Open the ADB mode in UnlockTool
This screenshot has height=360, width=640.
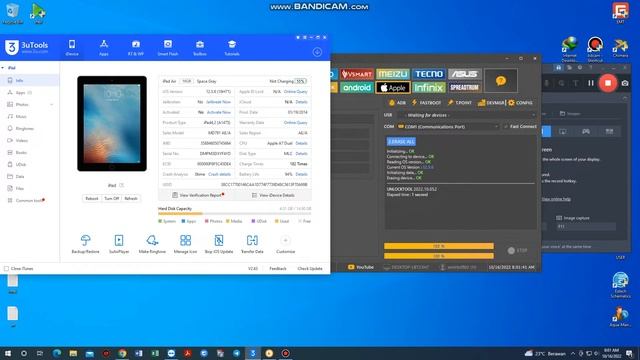[397, 103]
